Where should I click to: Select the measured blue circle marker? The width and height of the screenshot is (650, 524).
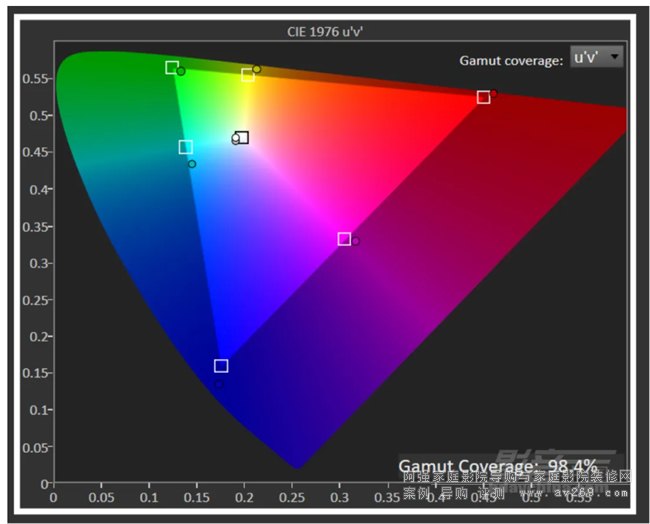(219, 384)
